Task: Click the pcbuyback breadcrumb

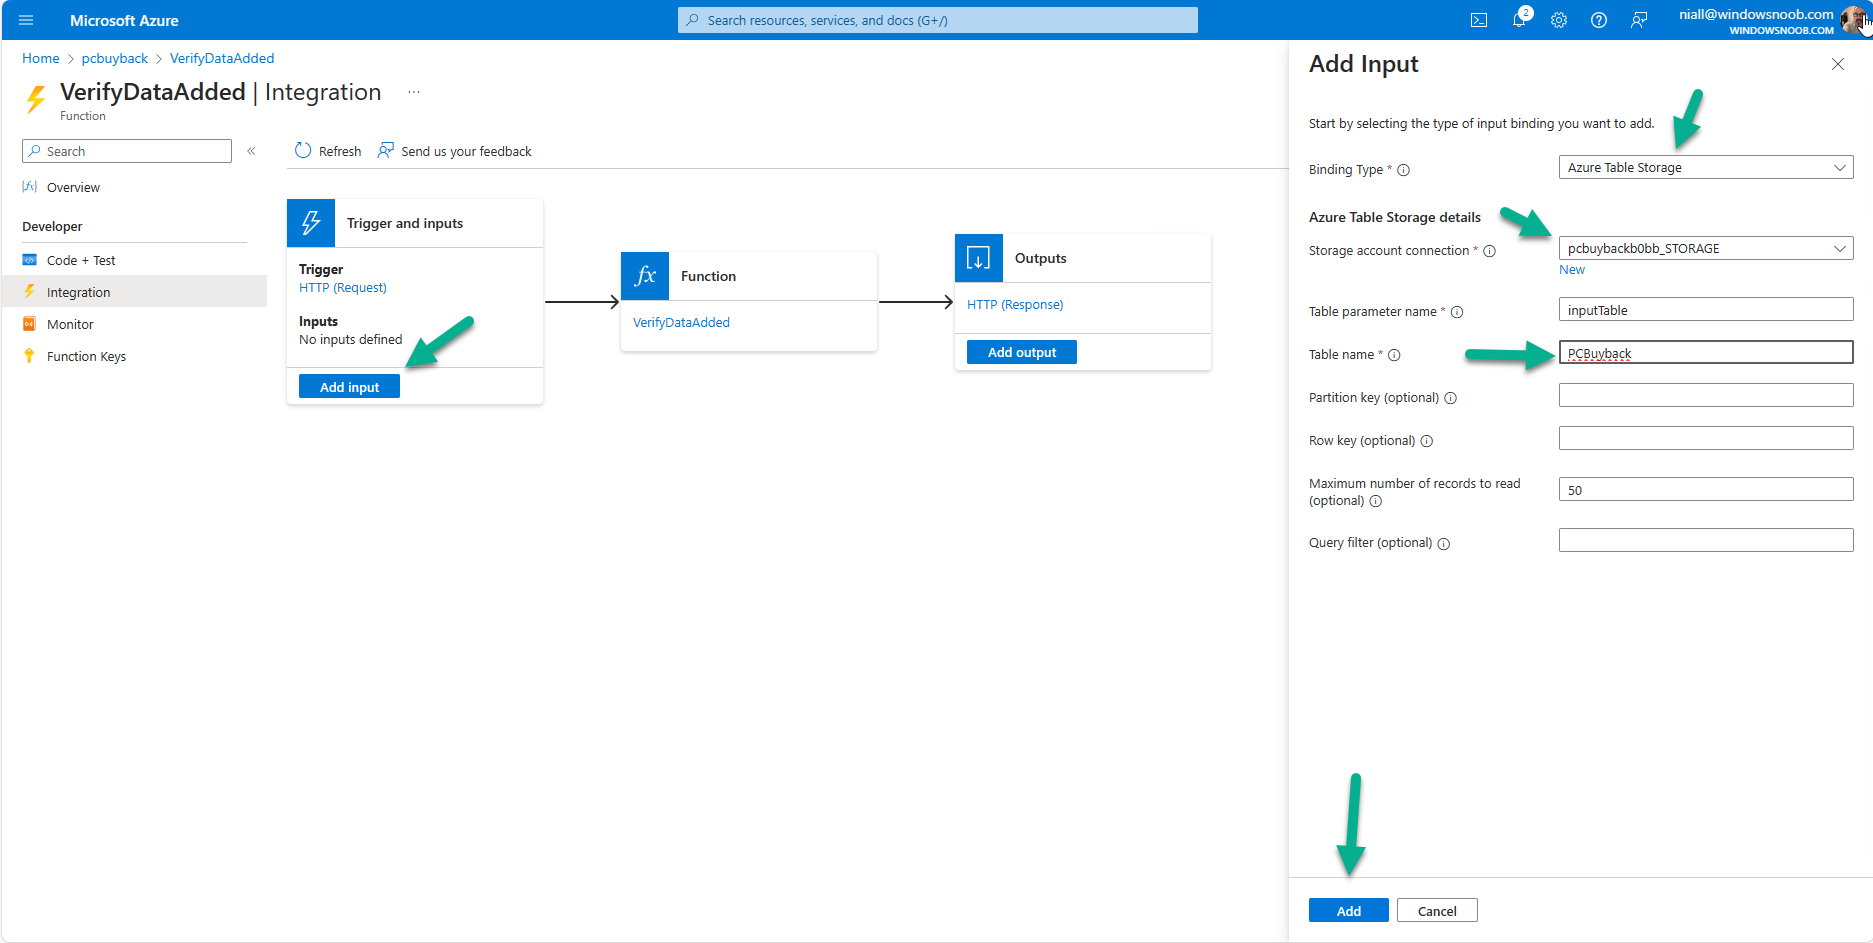Action: [x=115, y=58]
